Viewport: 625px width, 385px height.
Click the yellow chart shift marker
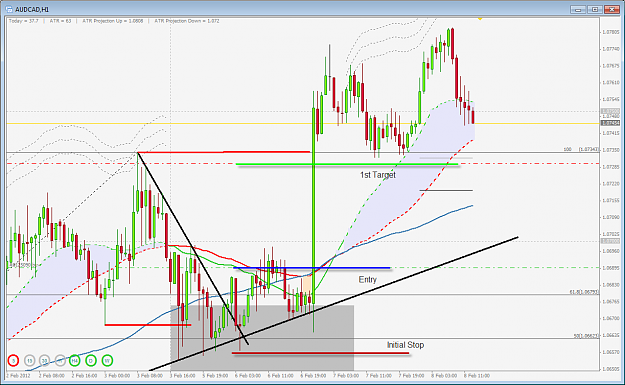[480, 18]
